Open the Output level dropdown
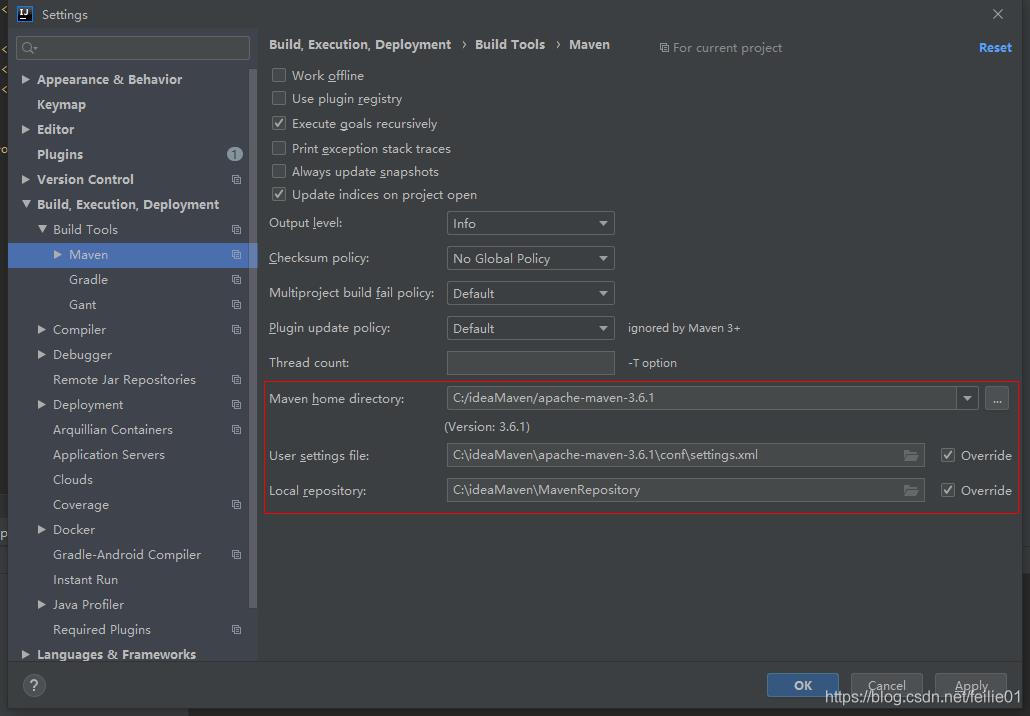1030x716 pixels. click(530, 223)
